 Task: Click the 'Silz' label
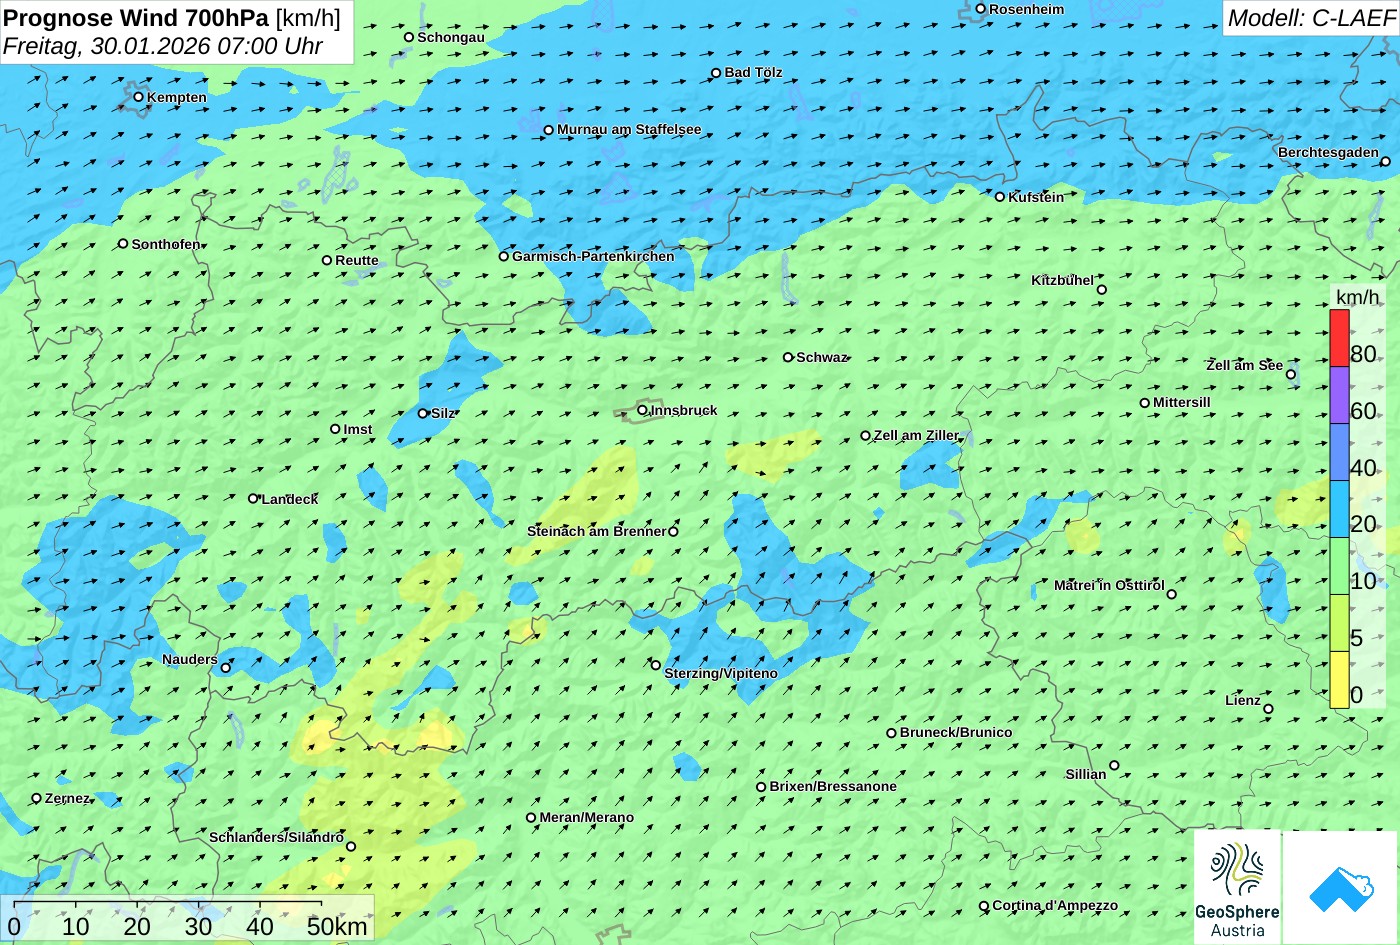pyautogui.click(x=443, y=413)
